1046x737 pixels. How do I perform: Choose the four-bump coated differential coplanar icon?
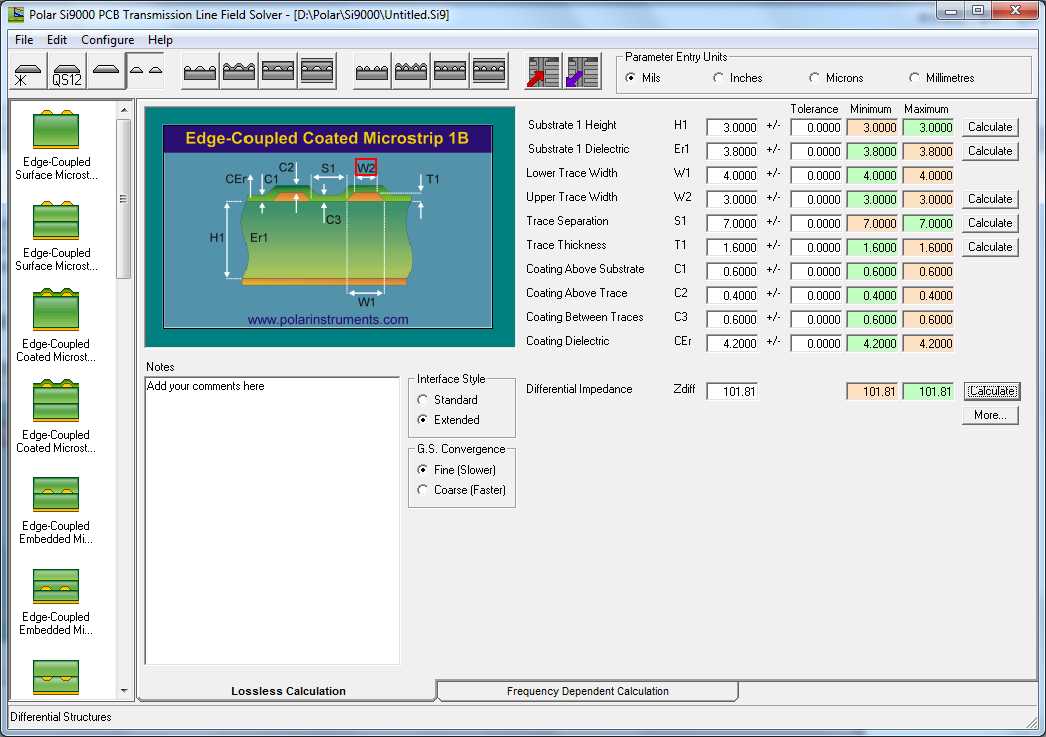pos(411,71)
